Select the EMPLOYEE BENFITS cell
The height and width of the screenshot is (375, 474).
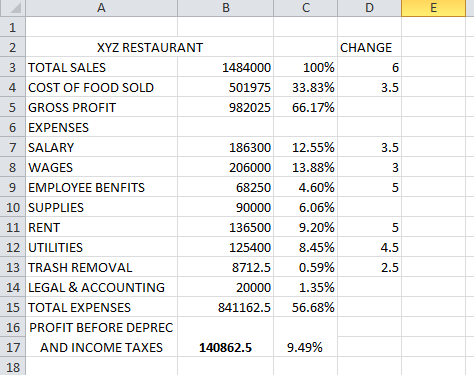point(102,187)
